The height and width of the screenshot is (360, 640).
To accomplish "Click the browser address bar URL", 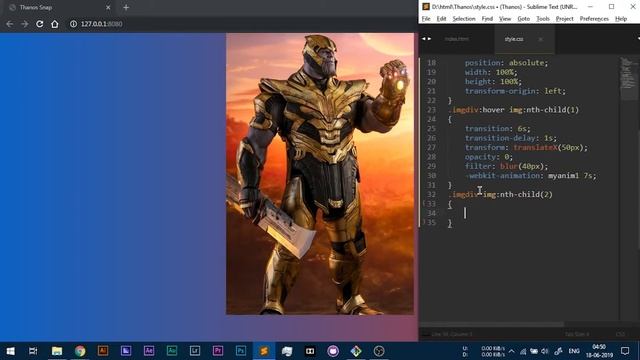I will coord(101,24).
